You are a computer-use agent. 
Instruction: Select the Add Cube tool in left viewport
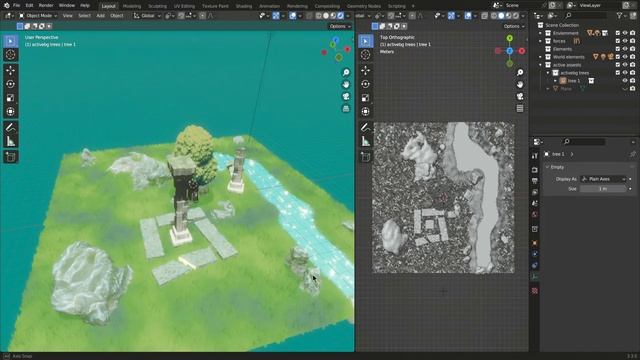pos(11,157)
